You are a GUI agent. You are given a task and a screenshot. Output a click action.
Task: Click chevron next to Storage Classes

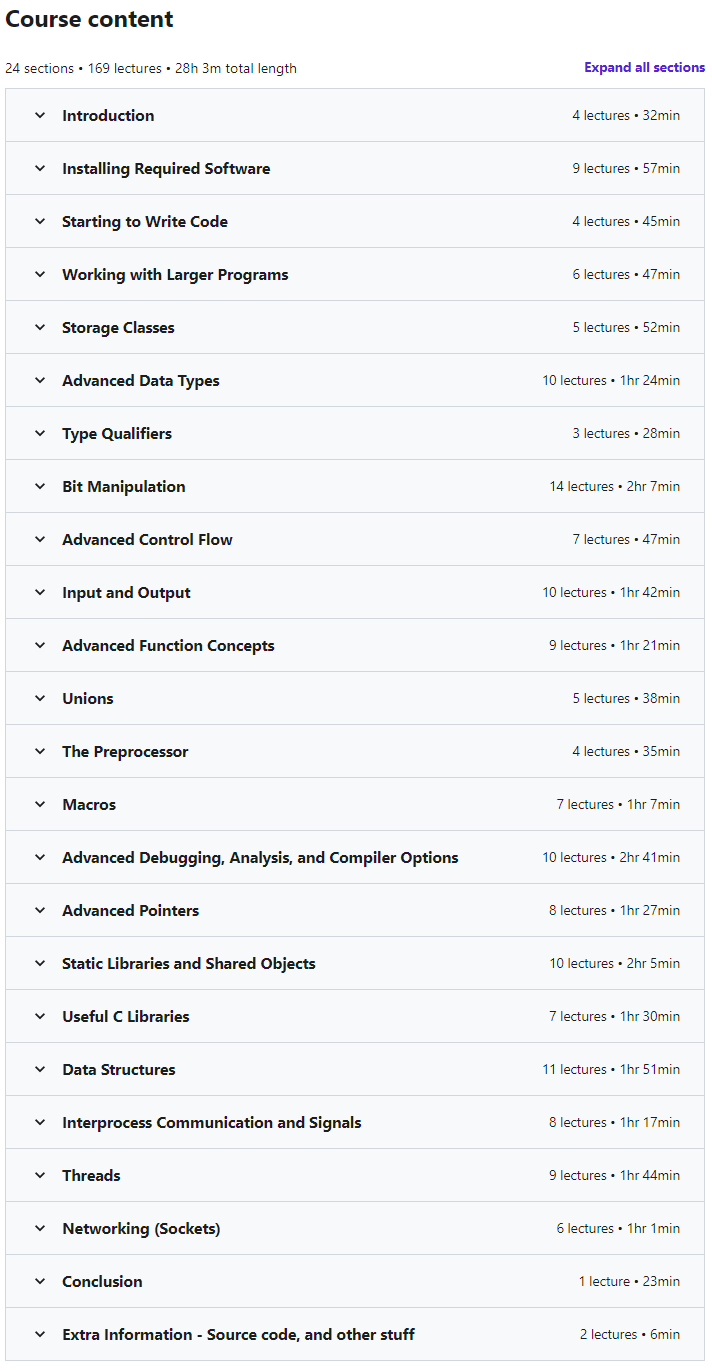tap(40, 327)
